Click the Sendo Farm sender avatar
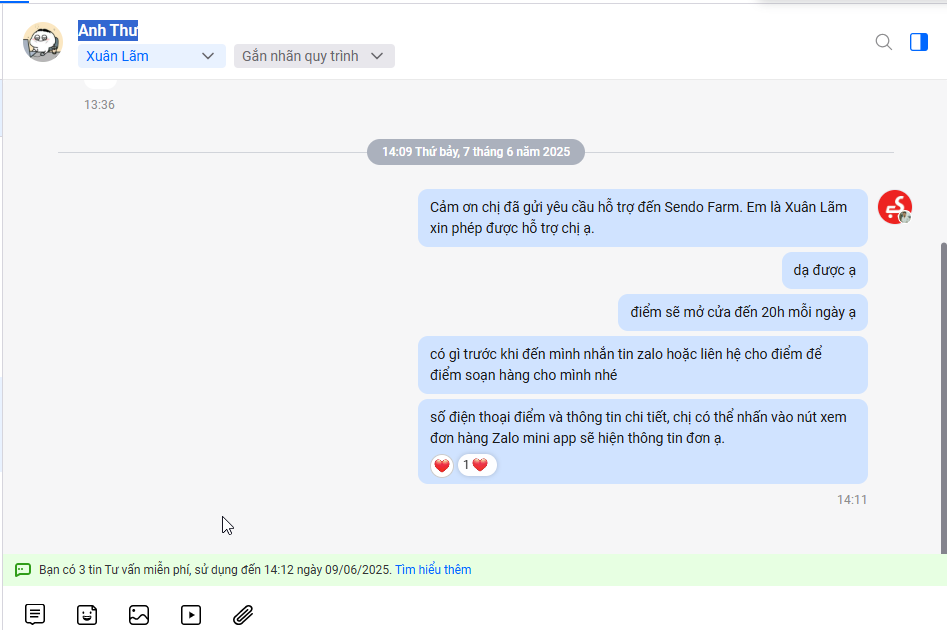The height and width of the screenshot is (630, 947). pos(895,207)
